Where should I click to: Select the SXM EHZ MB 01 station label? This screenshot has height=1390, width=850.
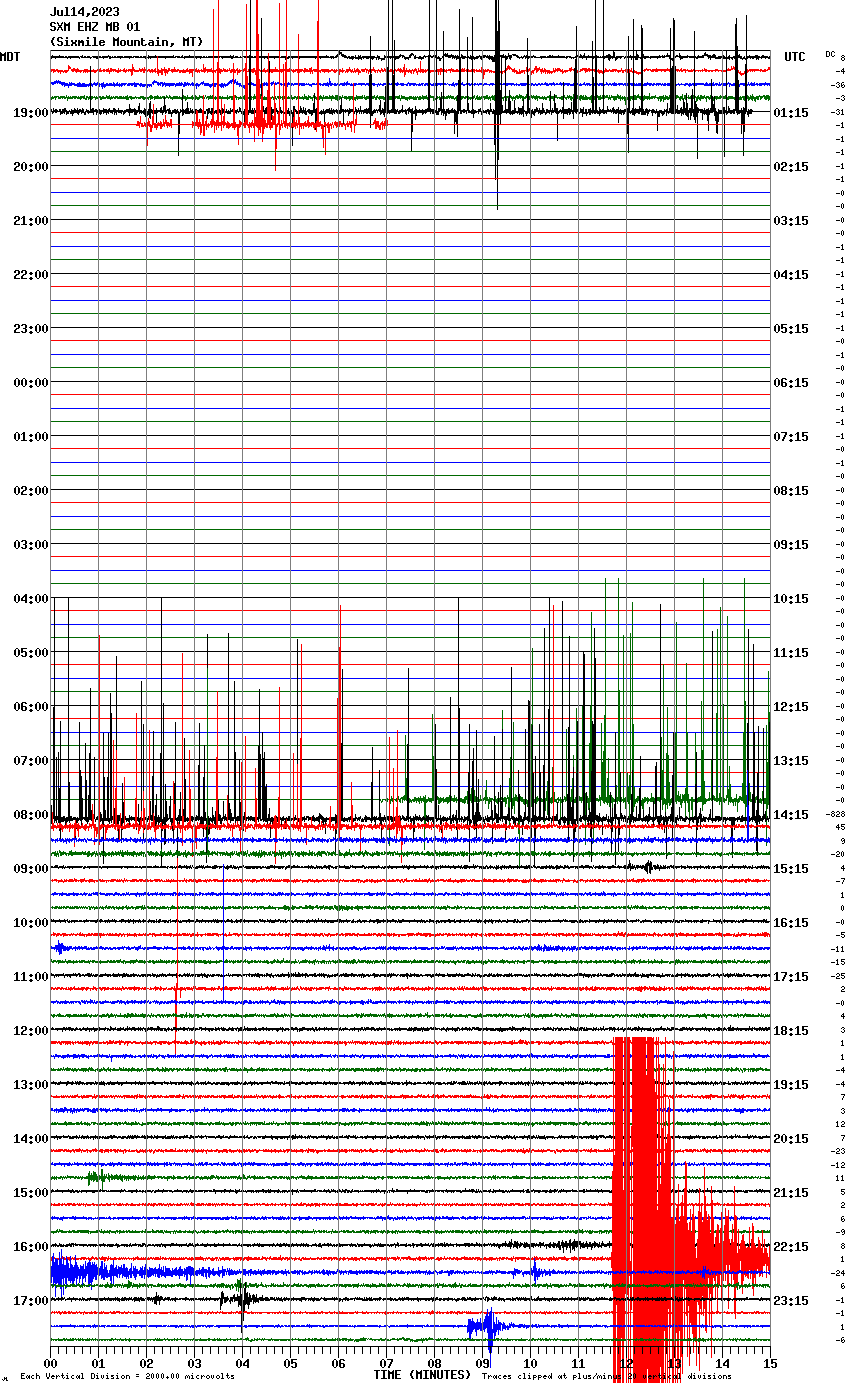[94, 27]
